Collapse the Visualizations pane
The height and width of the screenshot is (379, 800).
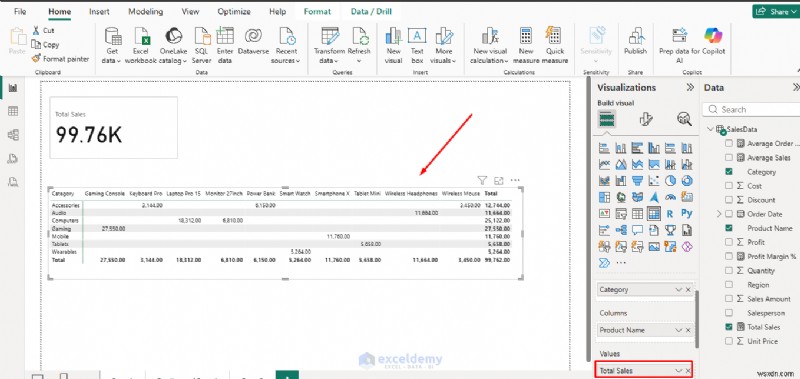(690, 87)
